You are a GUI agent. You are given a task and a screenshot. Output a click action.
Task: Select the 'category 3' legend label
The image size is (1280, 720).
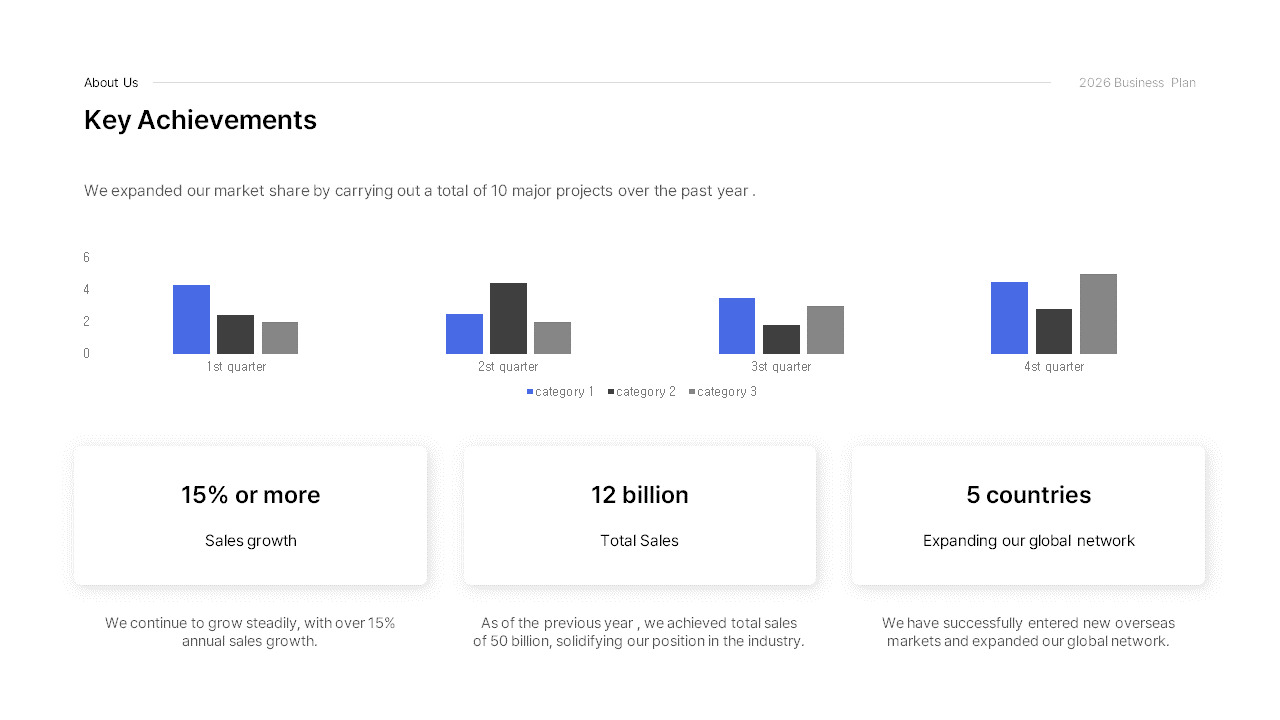727,392
